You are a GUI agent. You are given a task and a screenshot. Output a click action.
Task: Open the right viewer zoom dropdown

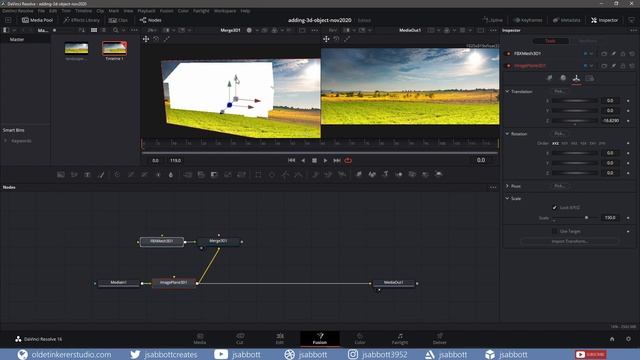point(333,30)
